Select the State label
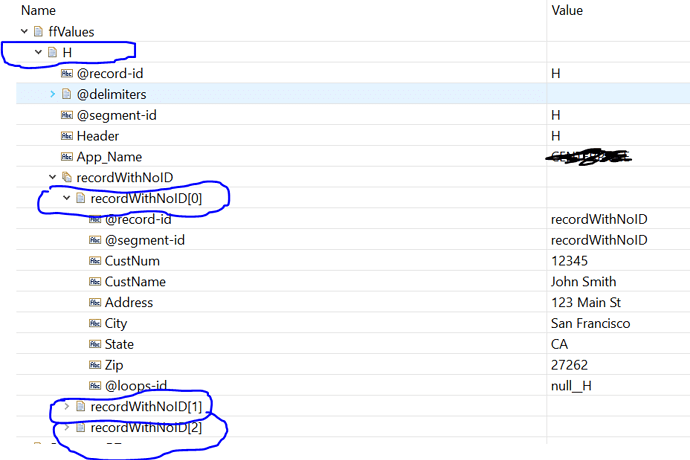 119,344
